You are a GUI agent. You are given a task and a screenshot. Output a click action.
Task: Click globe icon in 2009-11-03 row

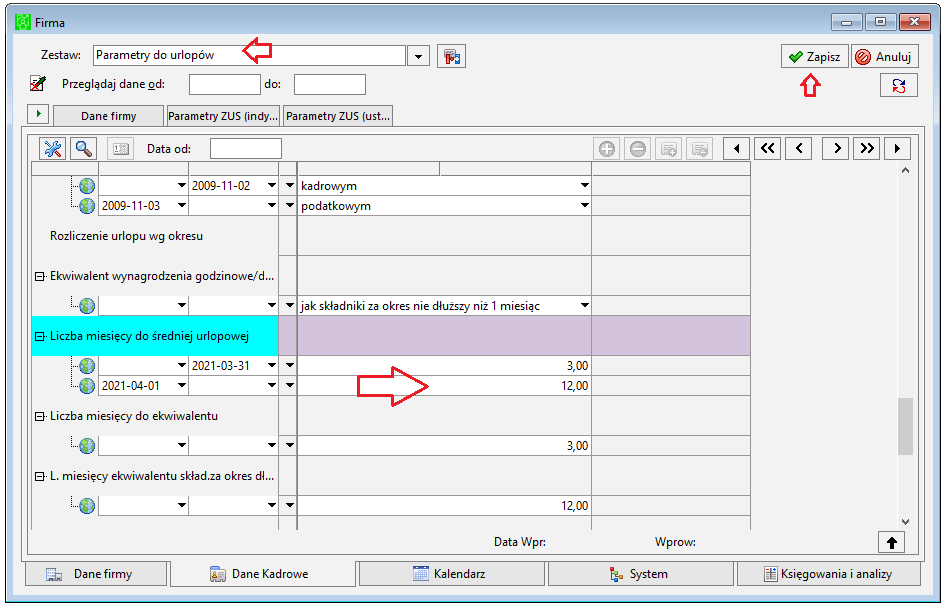click(x=87, y=206)
